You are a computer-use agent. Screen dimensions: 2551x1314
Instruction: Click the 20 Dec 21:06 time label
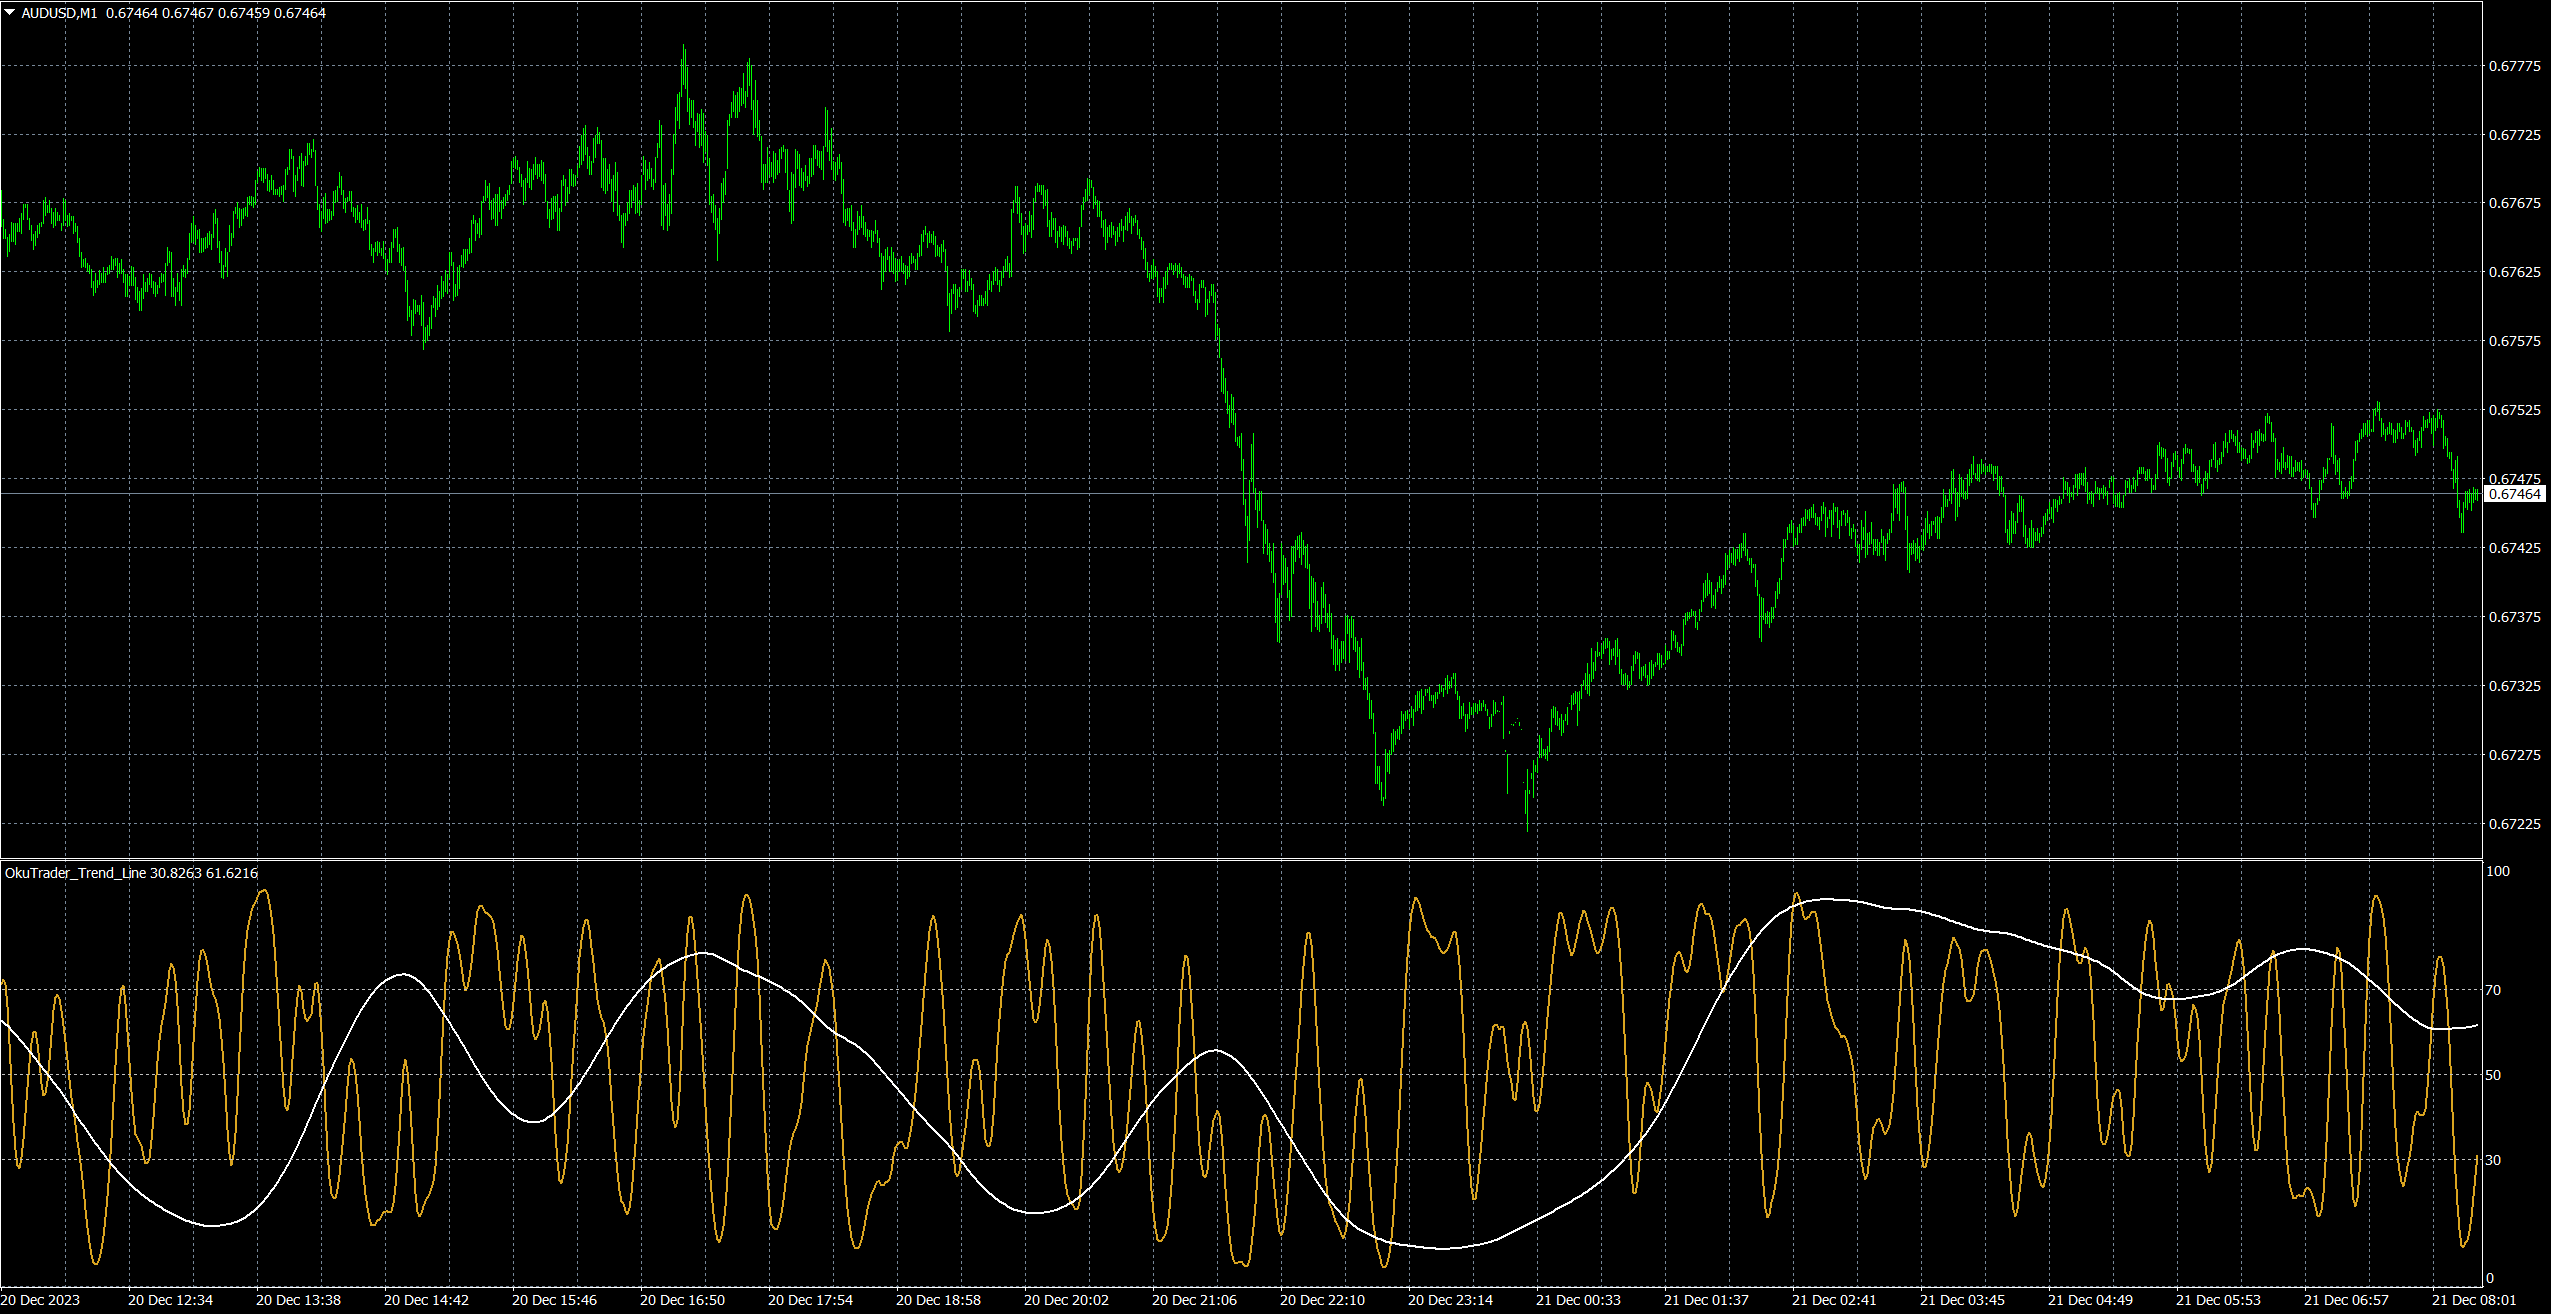pos(1194,1300)
